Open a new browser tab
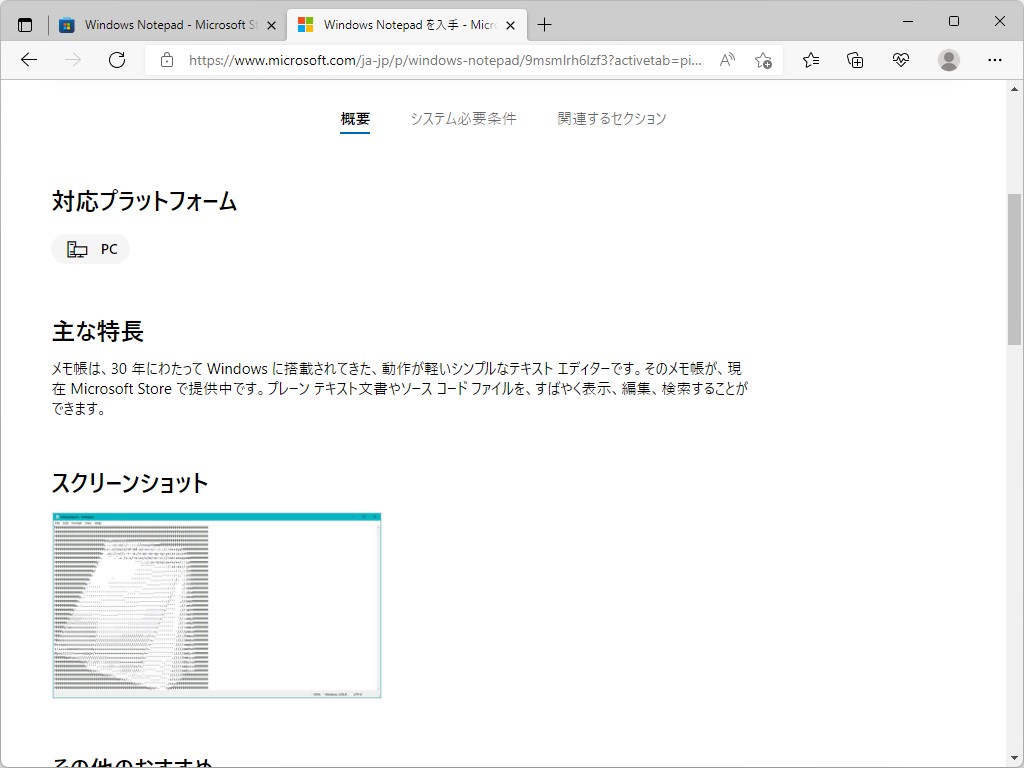 coord(544,22)
